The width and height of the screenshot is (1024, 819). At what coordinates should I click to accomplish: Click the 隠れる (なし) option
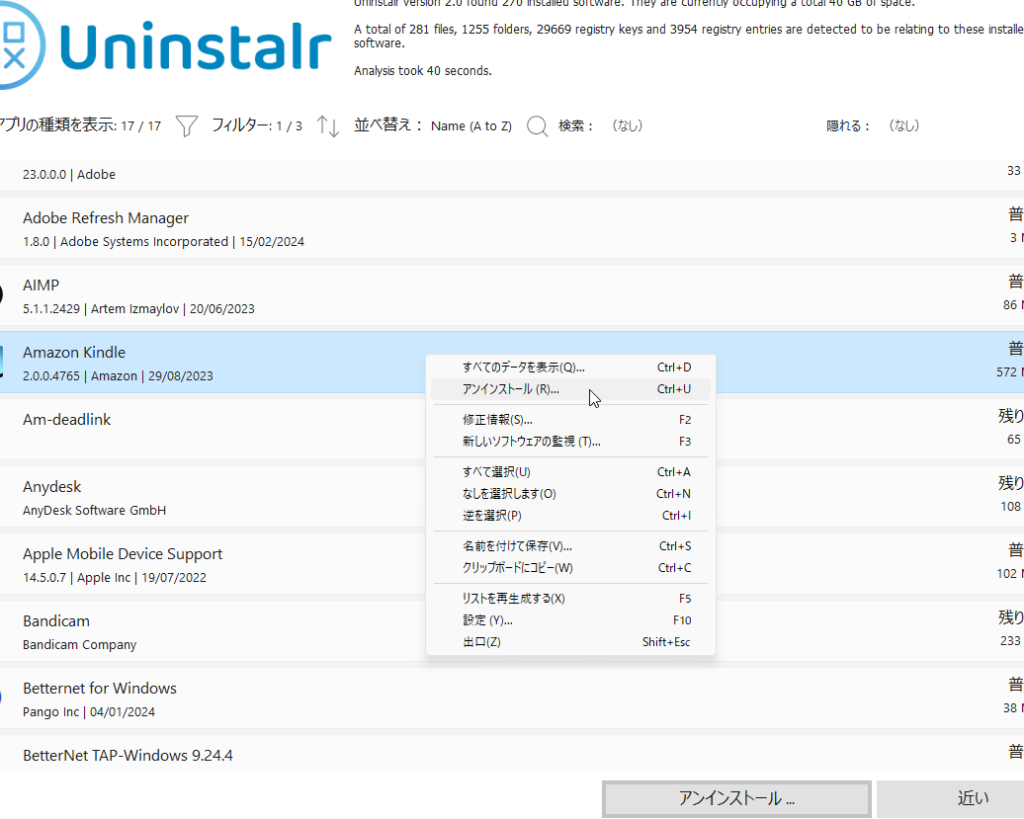(872, 125)
